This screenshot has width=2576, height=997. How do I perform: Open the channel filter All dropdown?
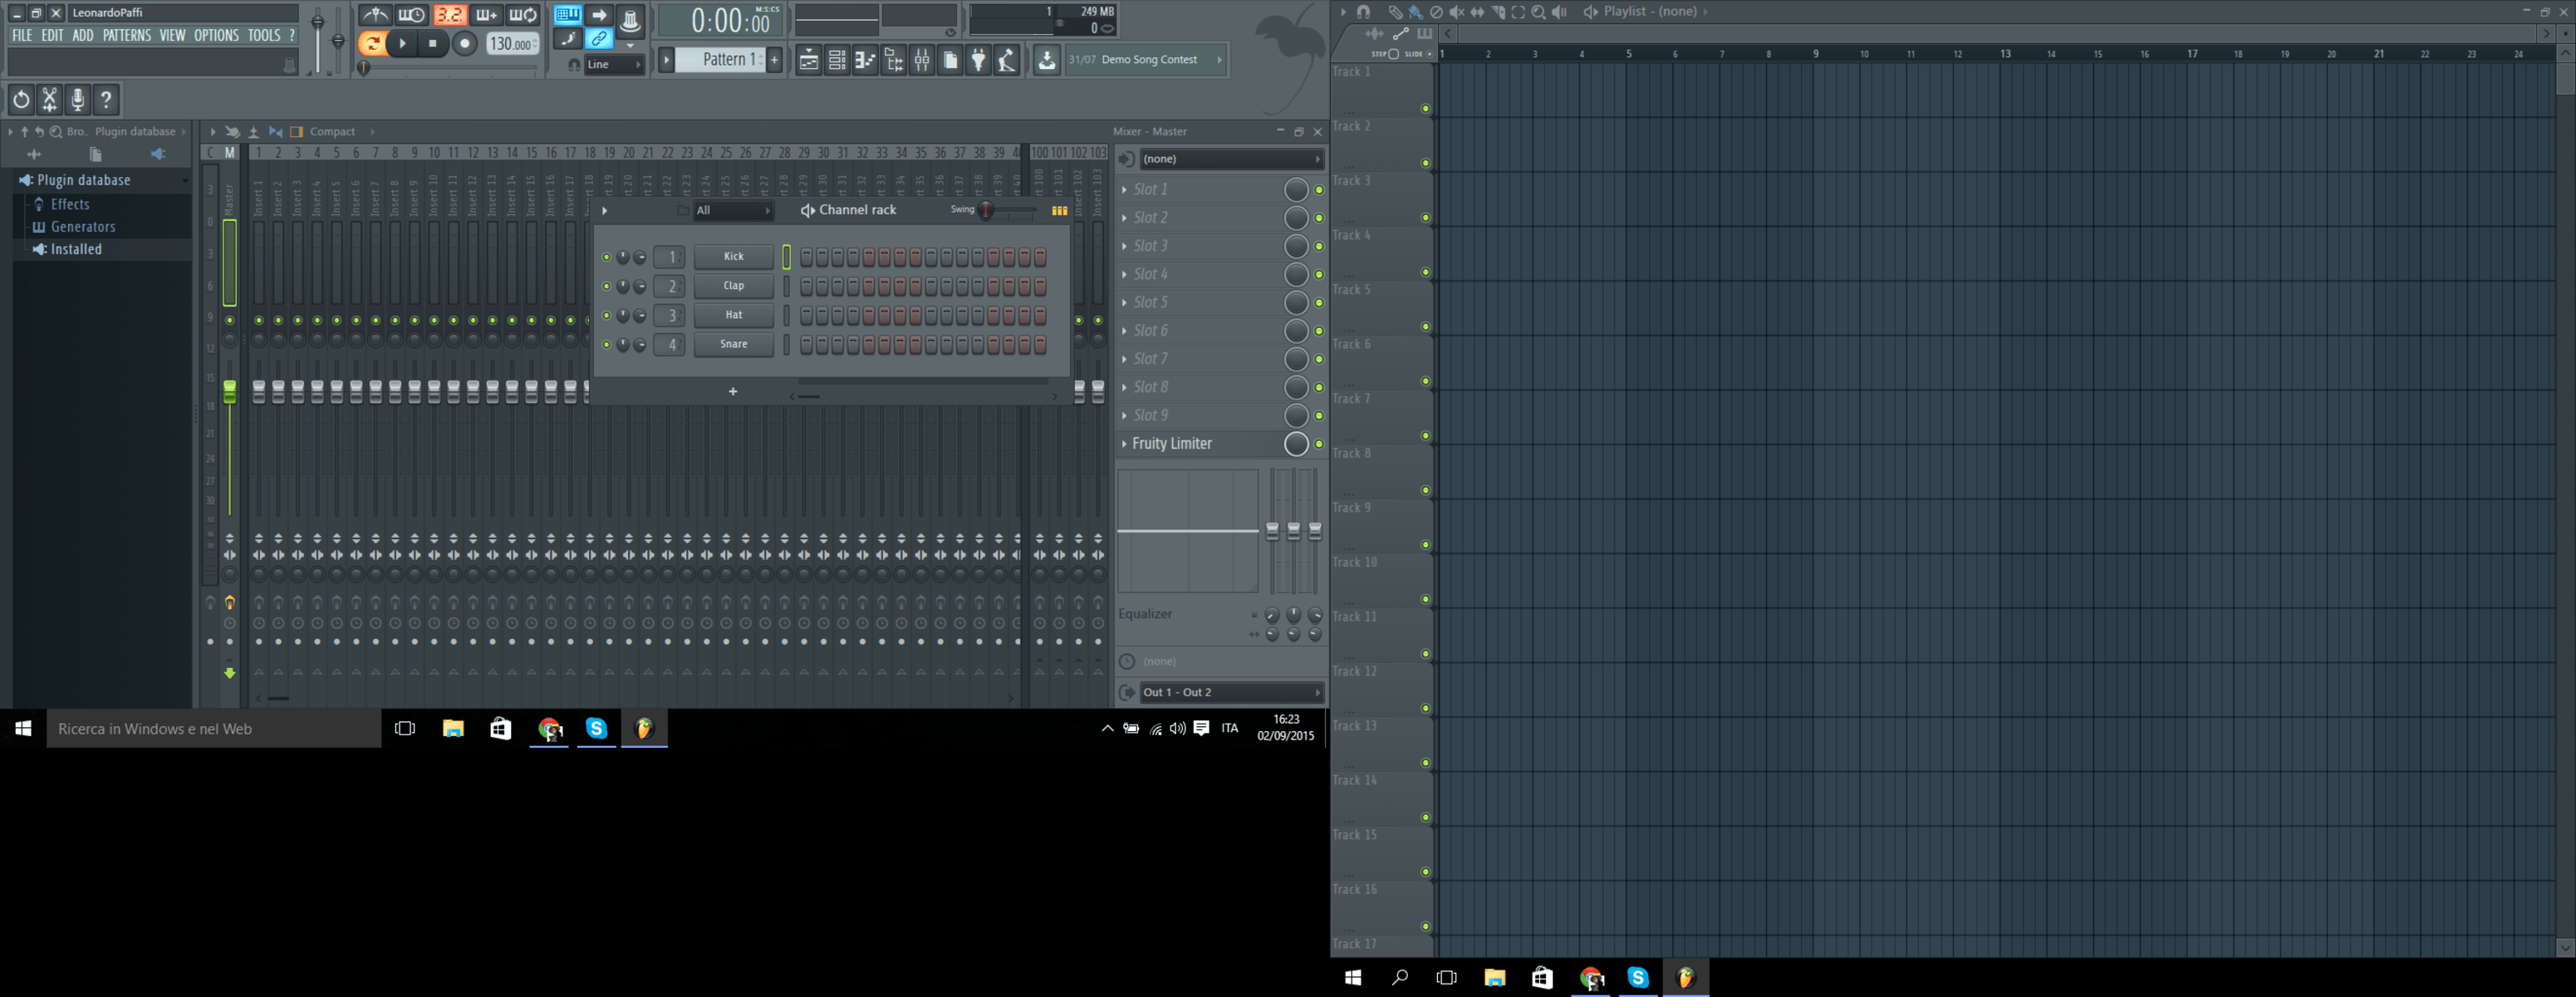tap(733, 210)
